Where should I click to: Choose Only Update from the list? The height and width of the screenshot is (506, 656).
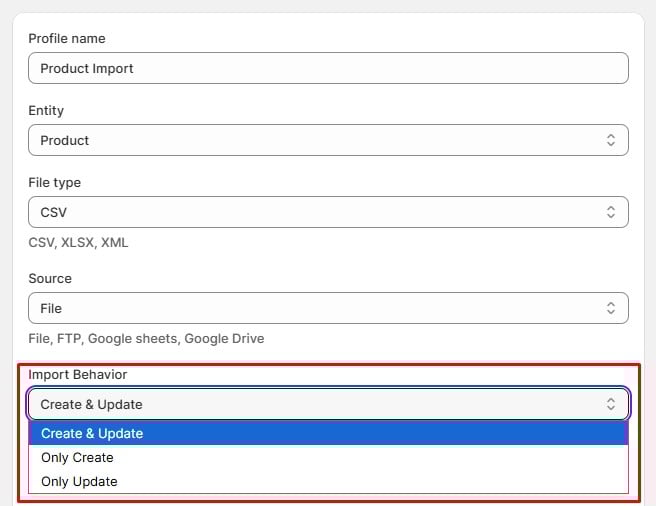(x=79, y=481)
